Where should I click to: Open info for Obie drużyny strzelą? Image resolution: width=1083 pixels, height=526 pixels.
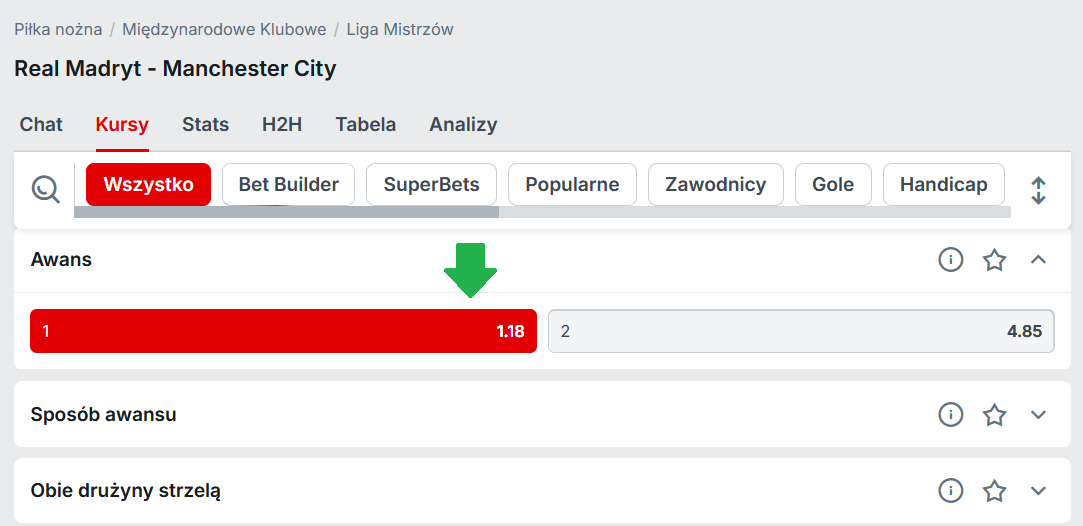tap(950, 491)
